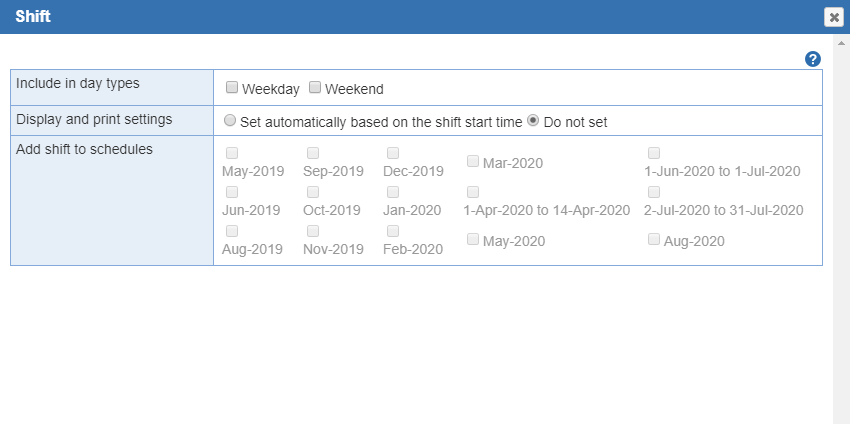Tick the 2-Jul-2020 to 31-Jul-2020 checkbox
The height and width of the screenshot is (424, 850).
coord(654,192)
